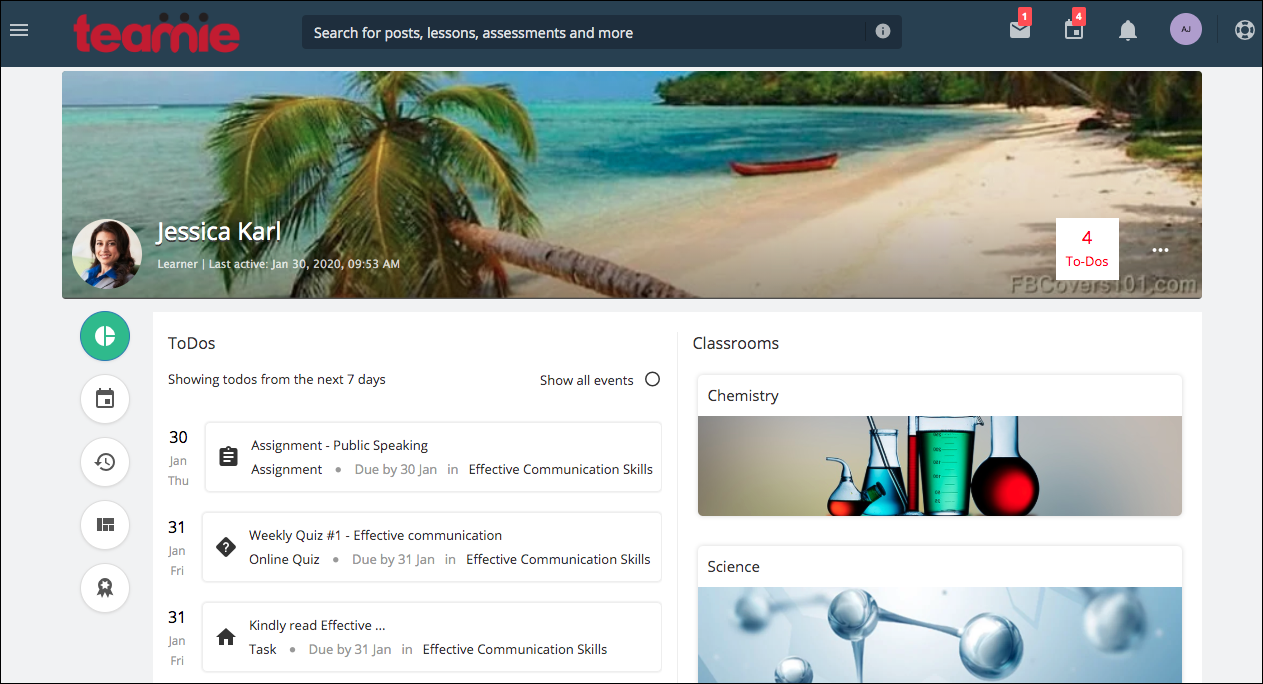Click the 'Task' label in third todo
The image size is (1263, 684).
(263, 649)
